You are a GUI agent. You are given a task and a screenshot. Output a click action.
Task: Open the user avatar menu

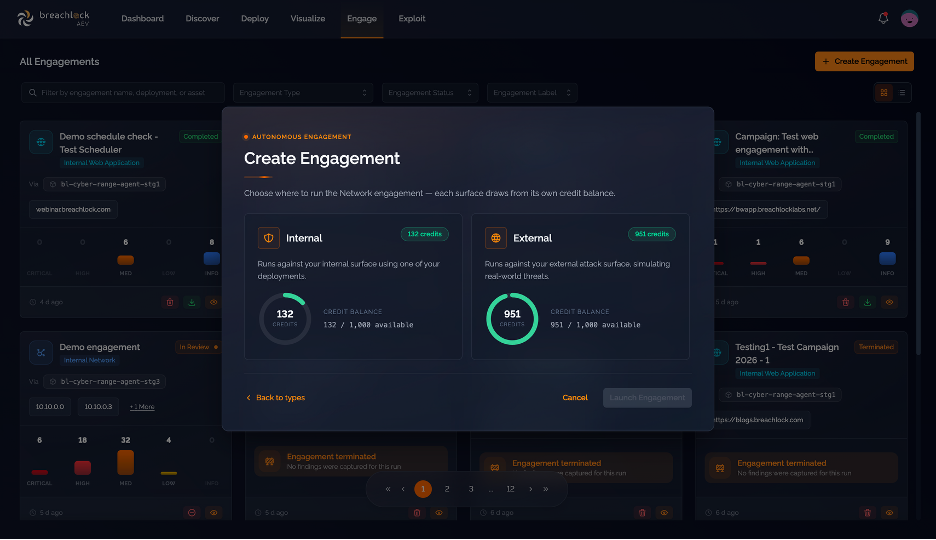click(x=909, y=18)
